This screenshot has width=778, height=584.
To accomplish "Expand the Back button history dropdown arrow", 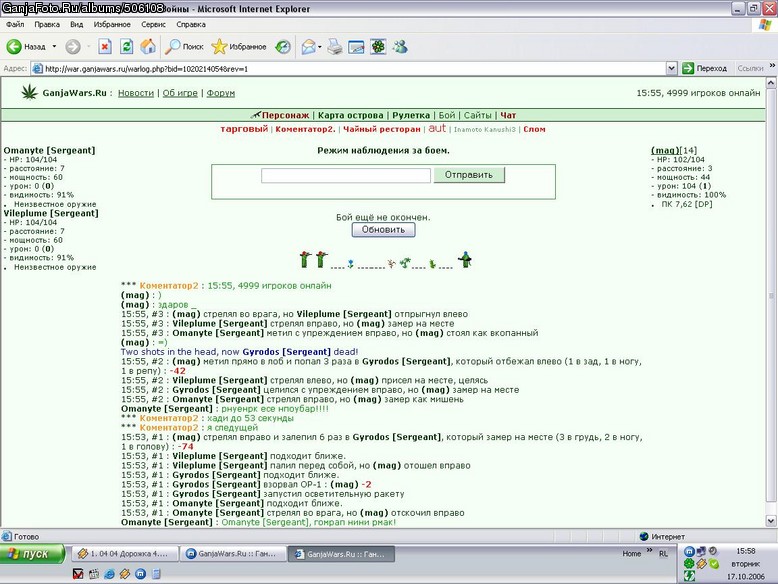I will [54, 47].
